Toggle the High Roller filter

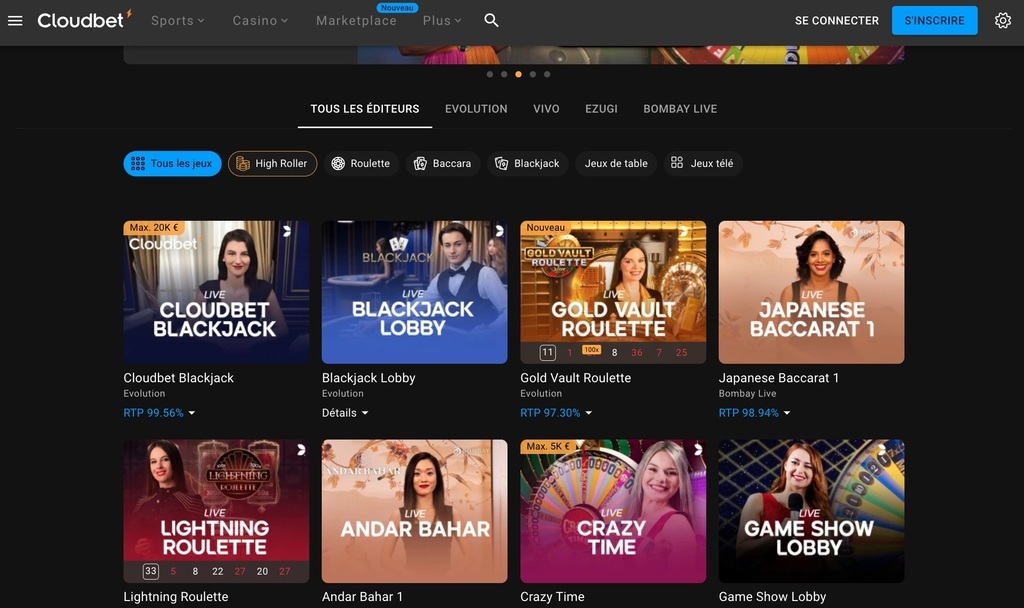tap(272, 163)
